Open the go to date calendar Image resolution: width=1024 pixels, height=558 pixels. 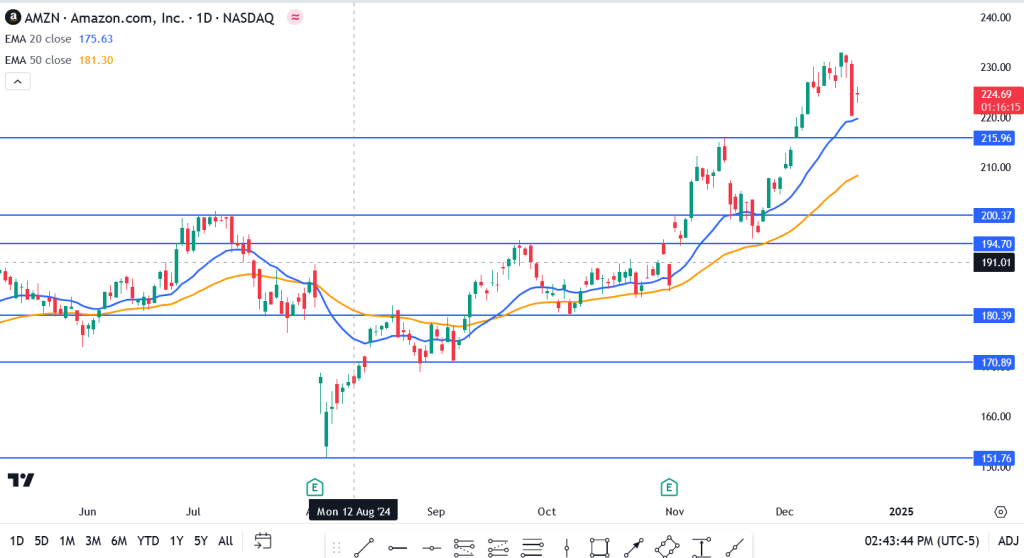click(263, 541)
